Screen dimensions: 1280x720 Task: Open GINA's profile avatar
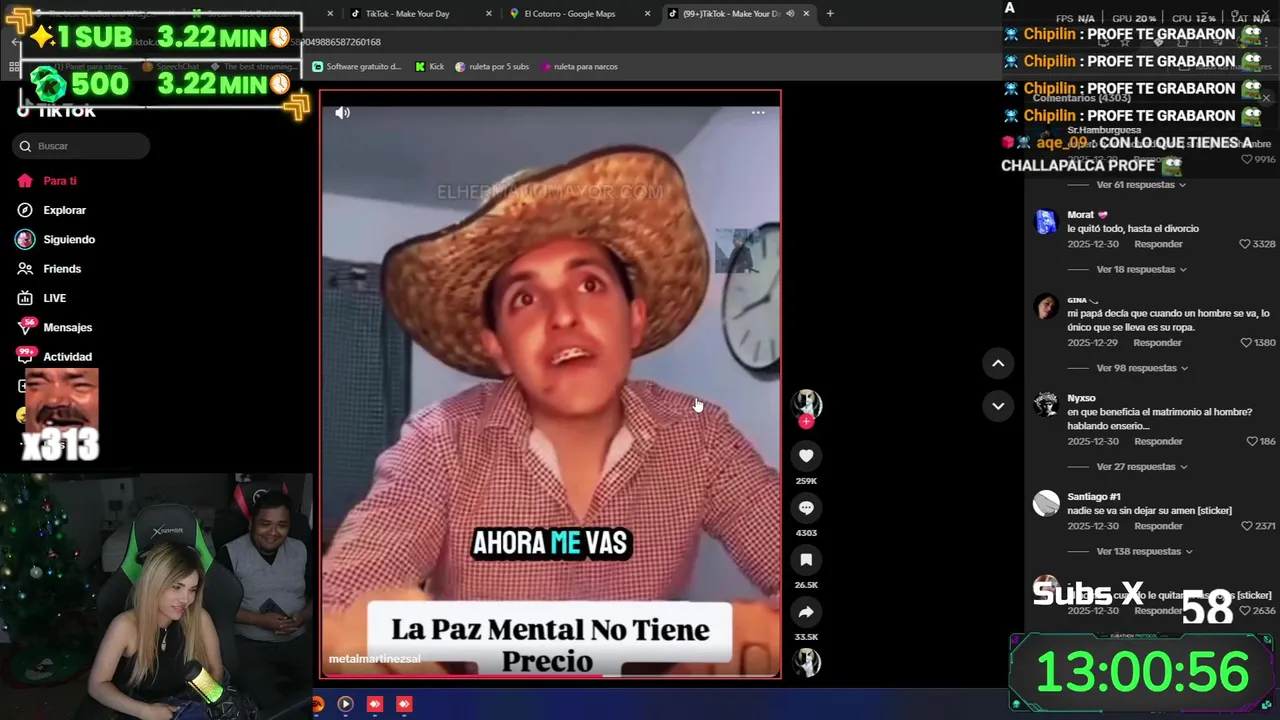[1046, 306]
